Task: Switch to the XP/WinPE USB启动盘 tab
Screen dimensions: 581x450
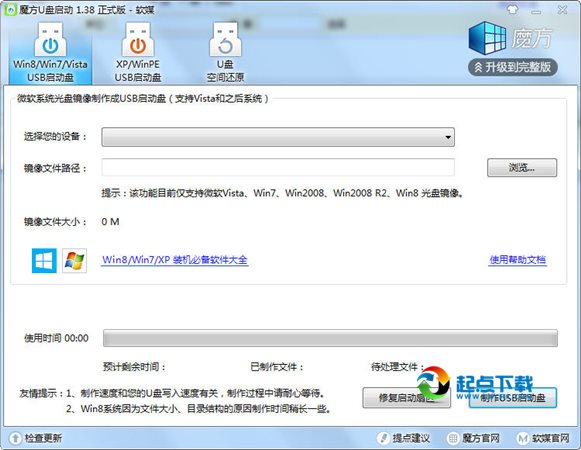Action: (x=138, y=53)
